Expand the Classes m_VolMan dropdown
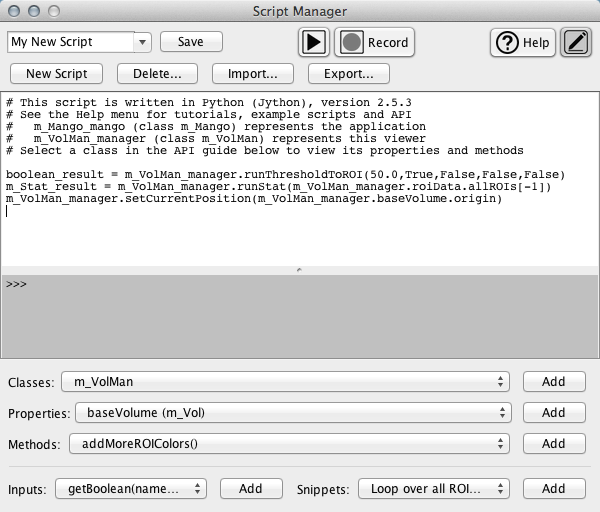The height and width of the screenshot is (512, 600). 285,381
